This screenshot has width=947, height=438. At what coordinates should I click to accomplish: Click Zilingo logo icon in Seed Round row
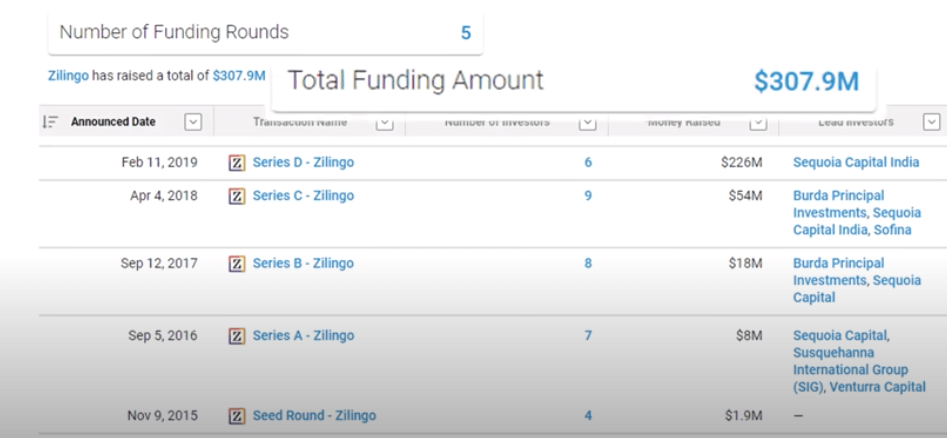[x=237, y=416]
